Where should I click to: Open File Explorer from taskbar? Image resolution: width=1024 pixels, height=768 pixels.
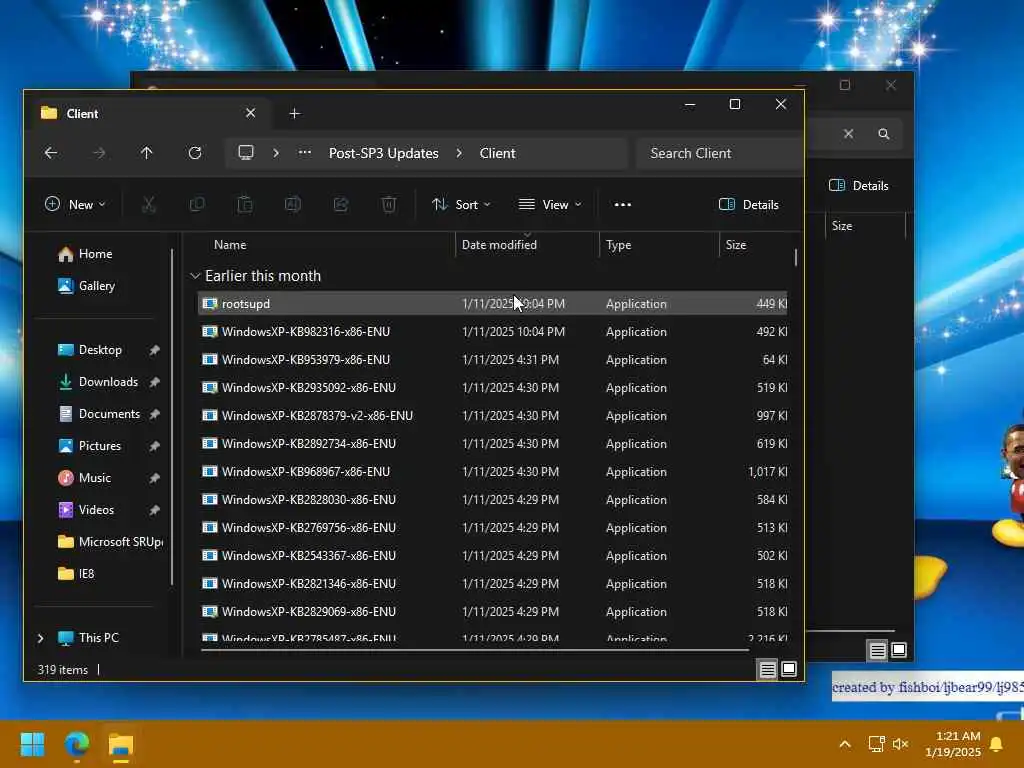click(121, 744)
